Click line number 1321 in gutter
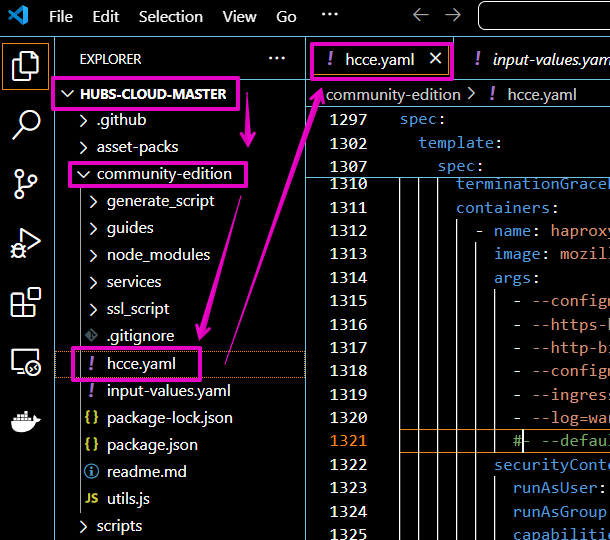This screenshot has width=610, height=540. pyautogui.click(x=348, y=441)
